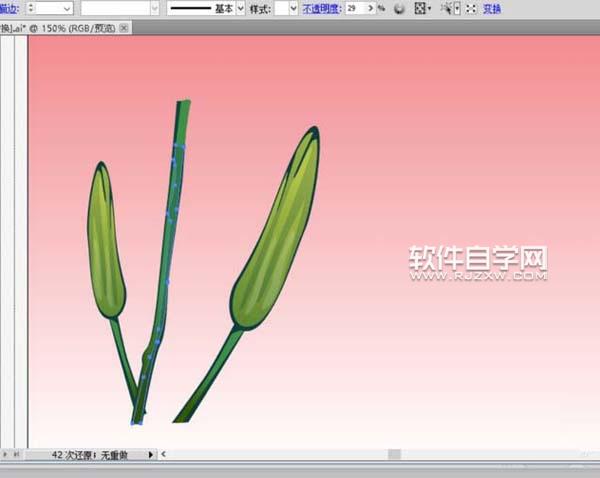Screen dimensions: 600x478
Task: Open the stroke weight dropdown
Action: point(67,8)
